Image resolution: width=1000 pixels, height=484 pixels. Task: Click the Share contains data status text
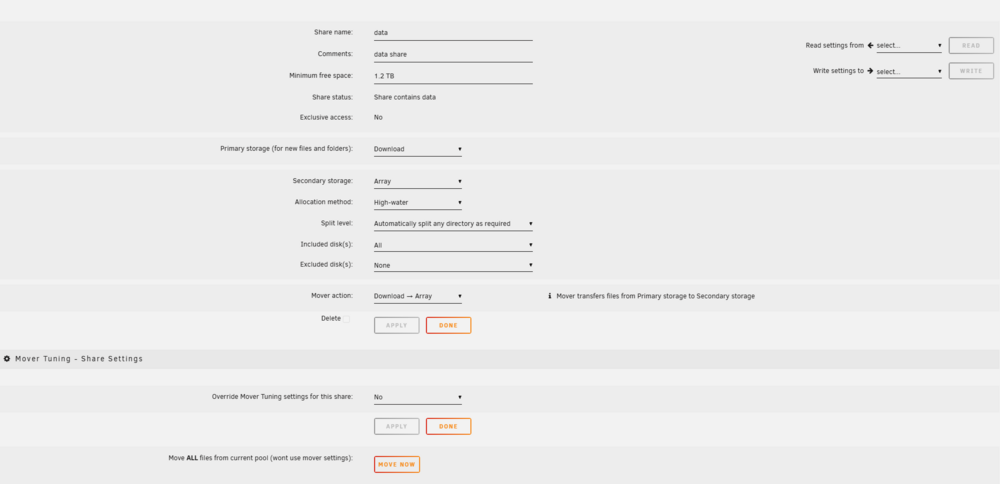pos(405,98)
